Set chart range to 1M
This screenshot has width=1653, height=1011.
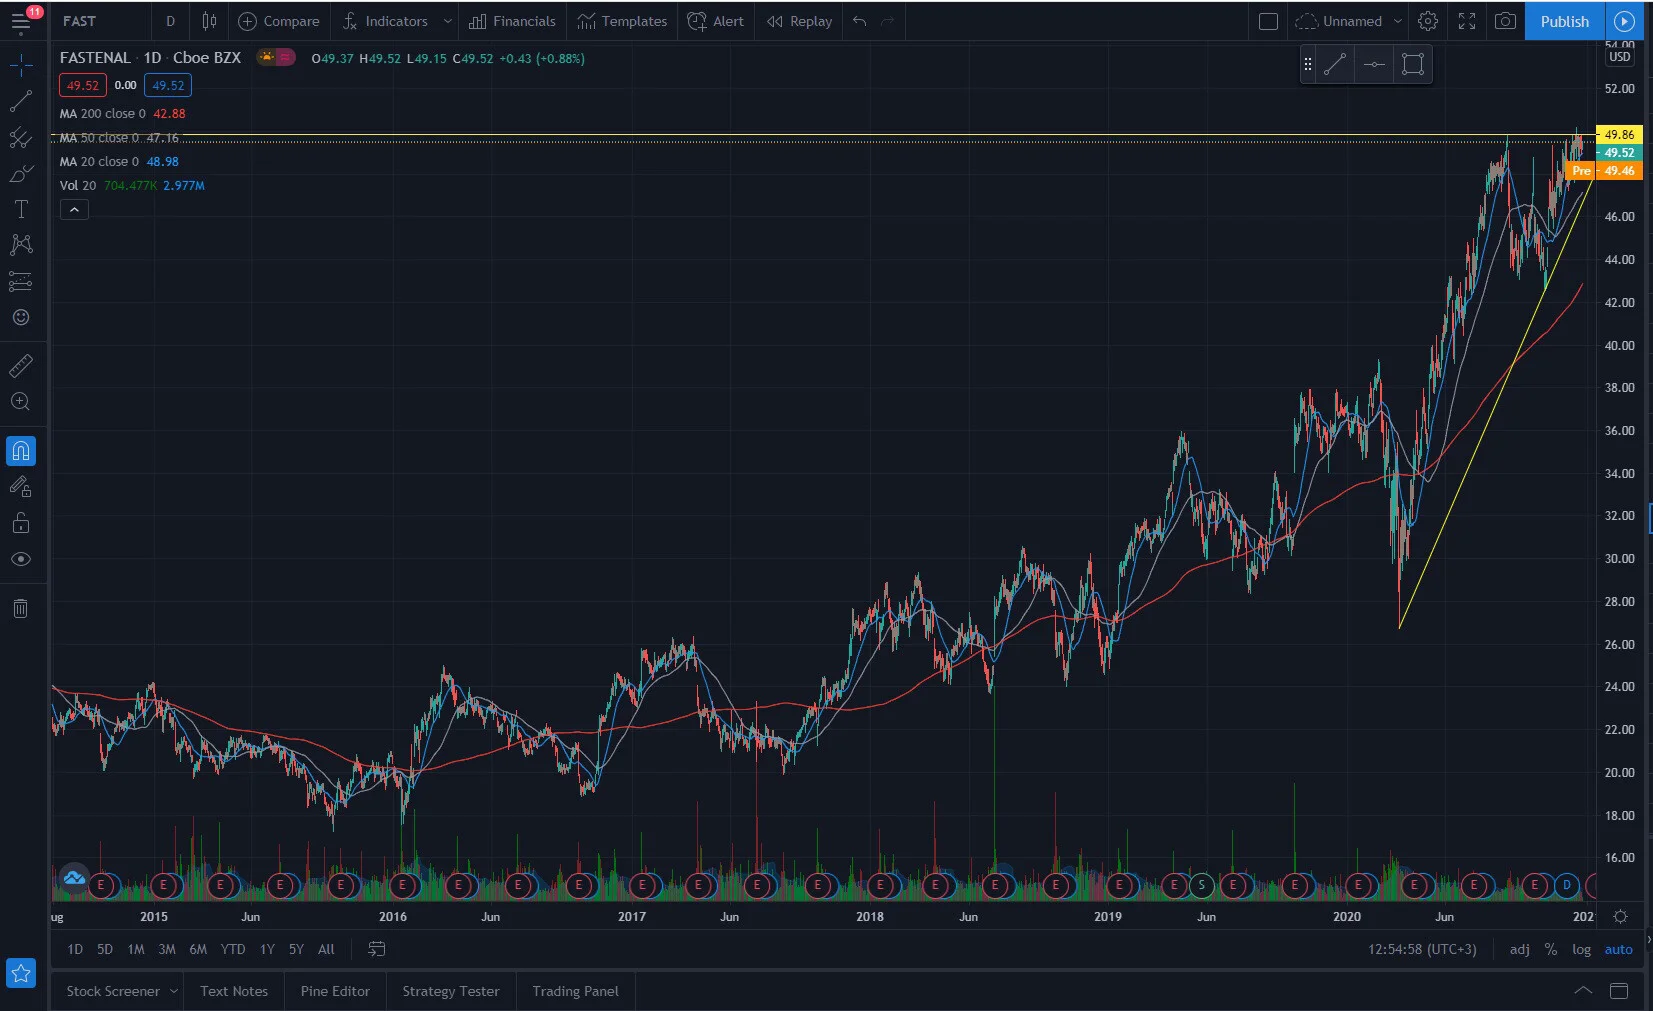point(136,949)
